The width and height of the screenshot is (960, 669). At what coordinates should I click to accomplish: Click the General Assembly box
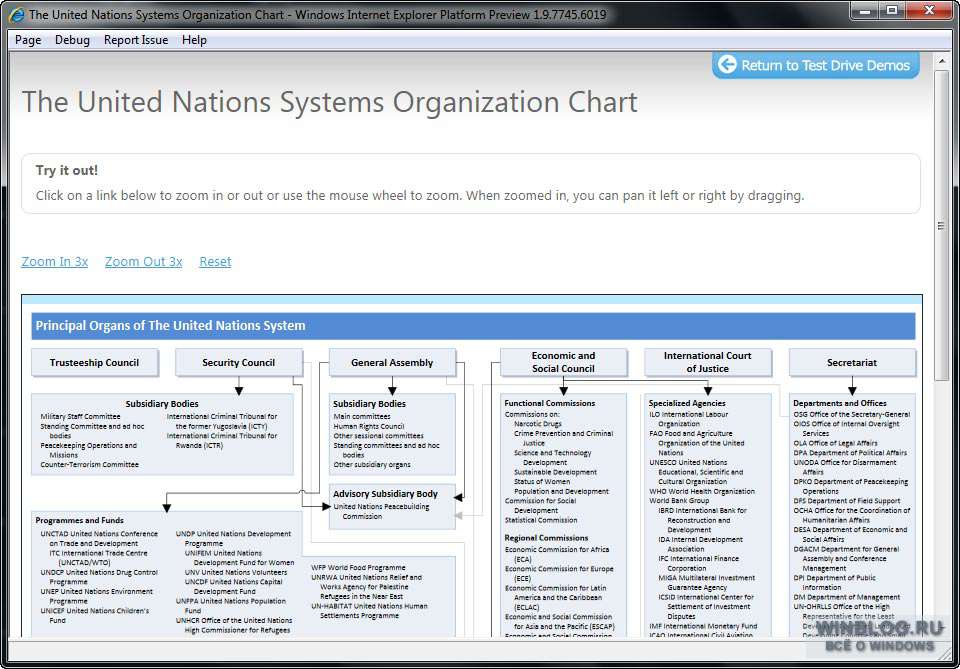(x=392, y=362)
